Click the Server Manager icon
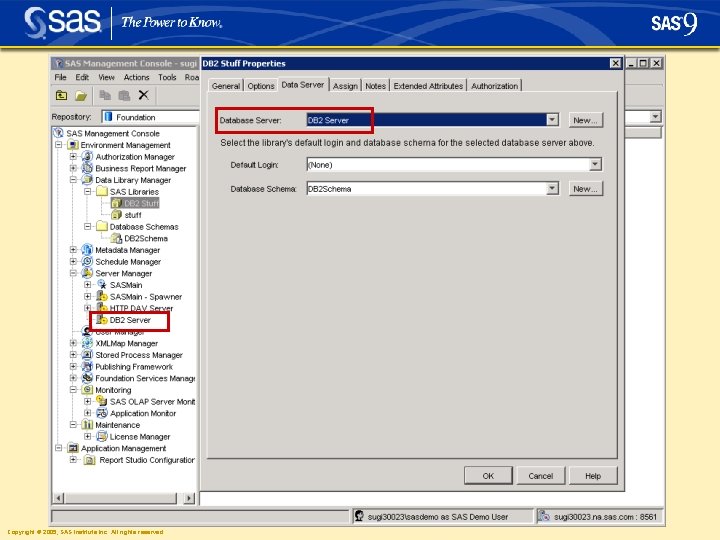720x540 pixels. tap(87, 273)
